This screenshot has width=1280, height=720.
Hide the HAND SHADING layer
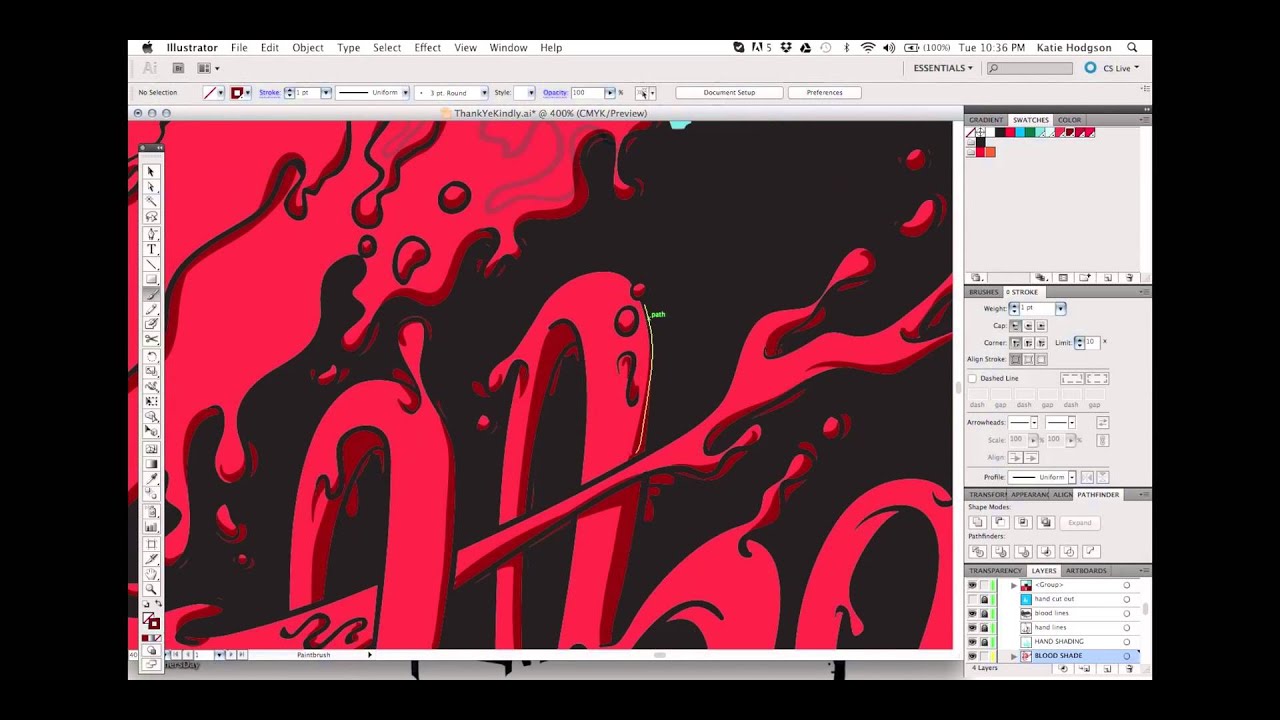972,641
